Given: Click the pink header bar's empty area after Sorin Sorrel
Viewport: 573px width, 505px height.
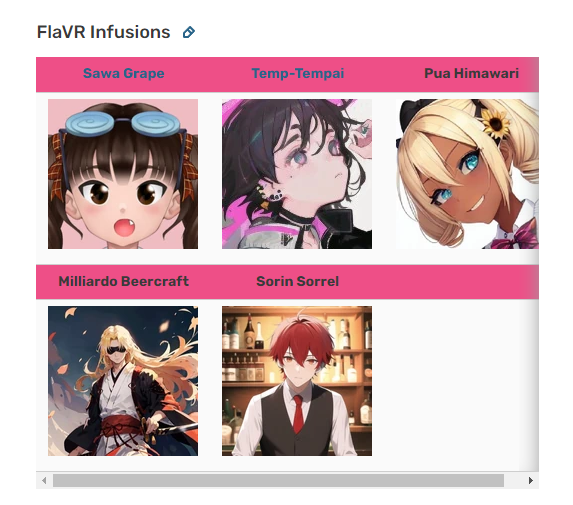Looking at the screenshot, I should pos(439,282).
